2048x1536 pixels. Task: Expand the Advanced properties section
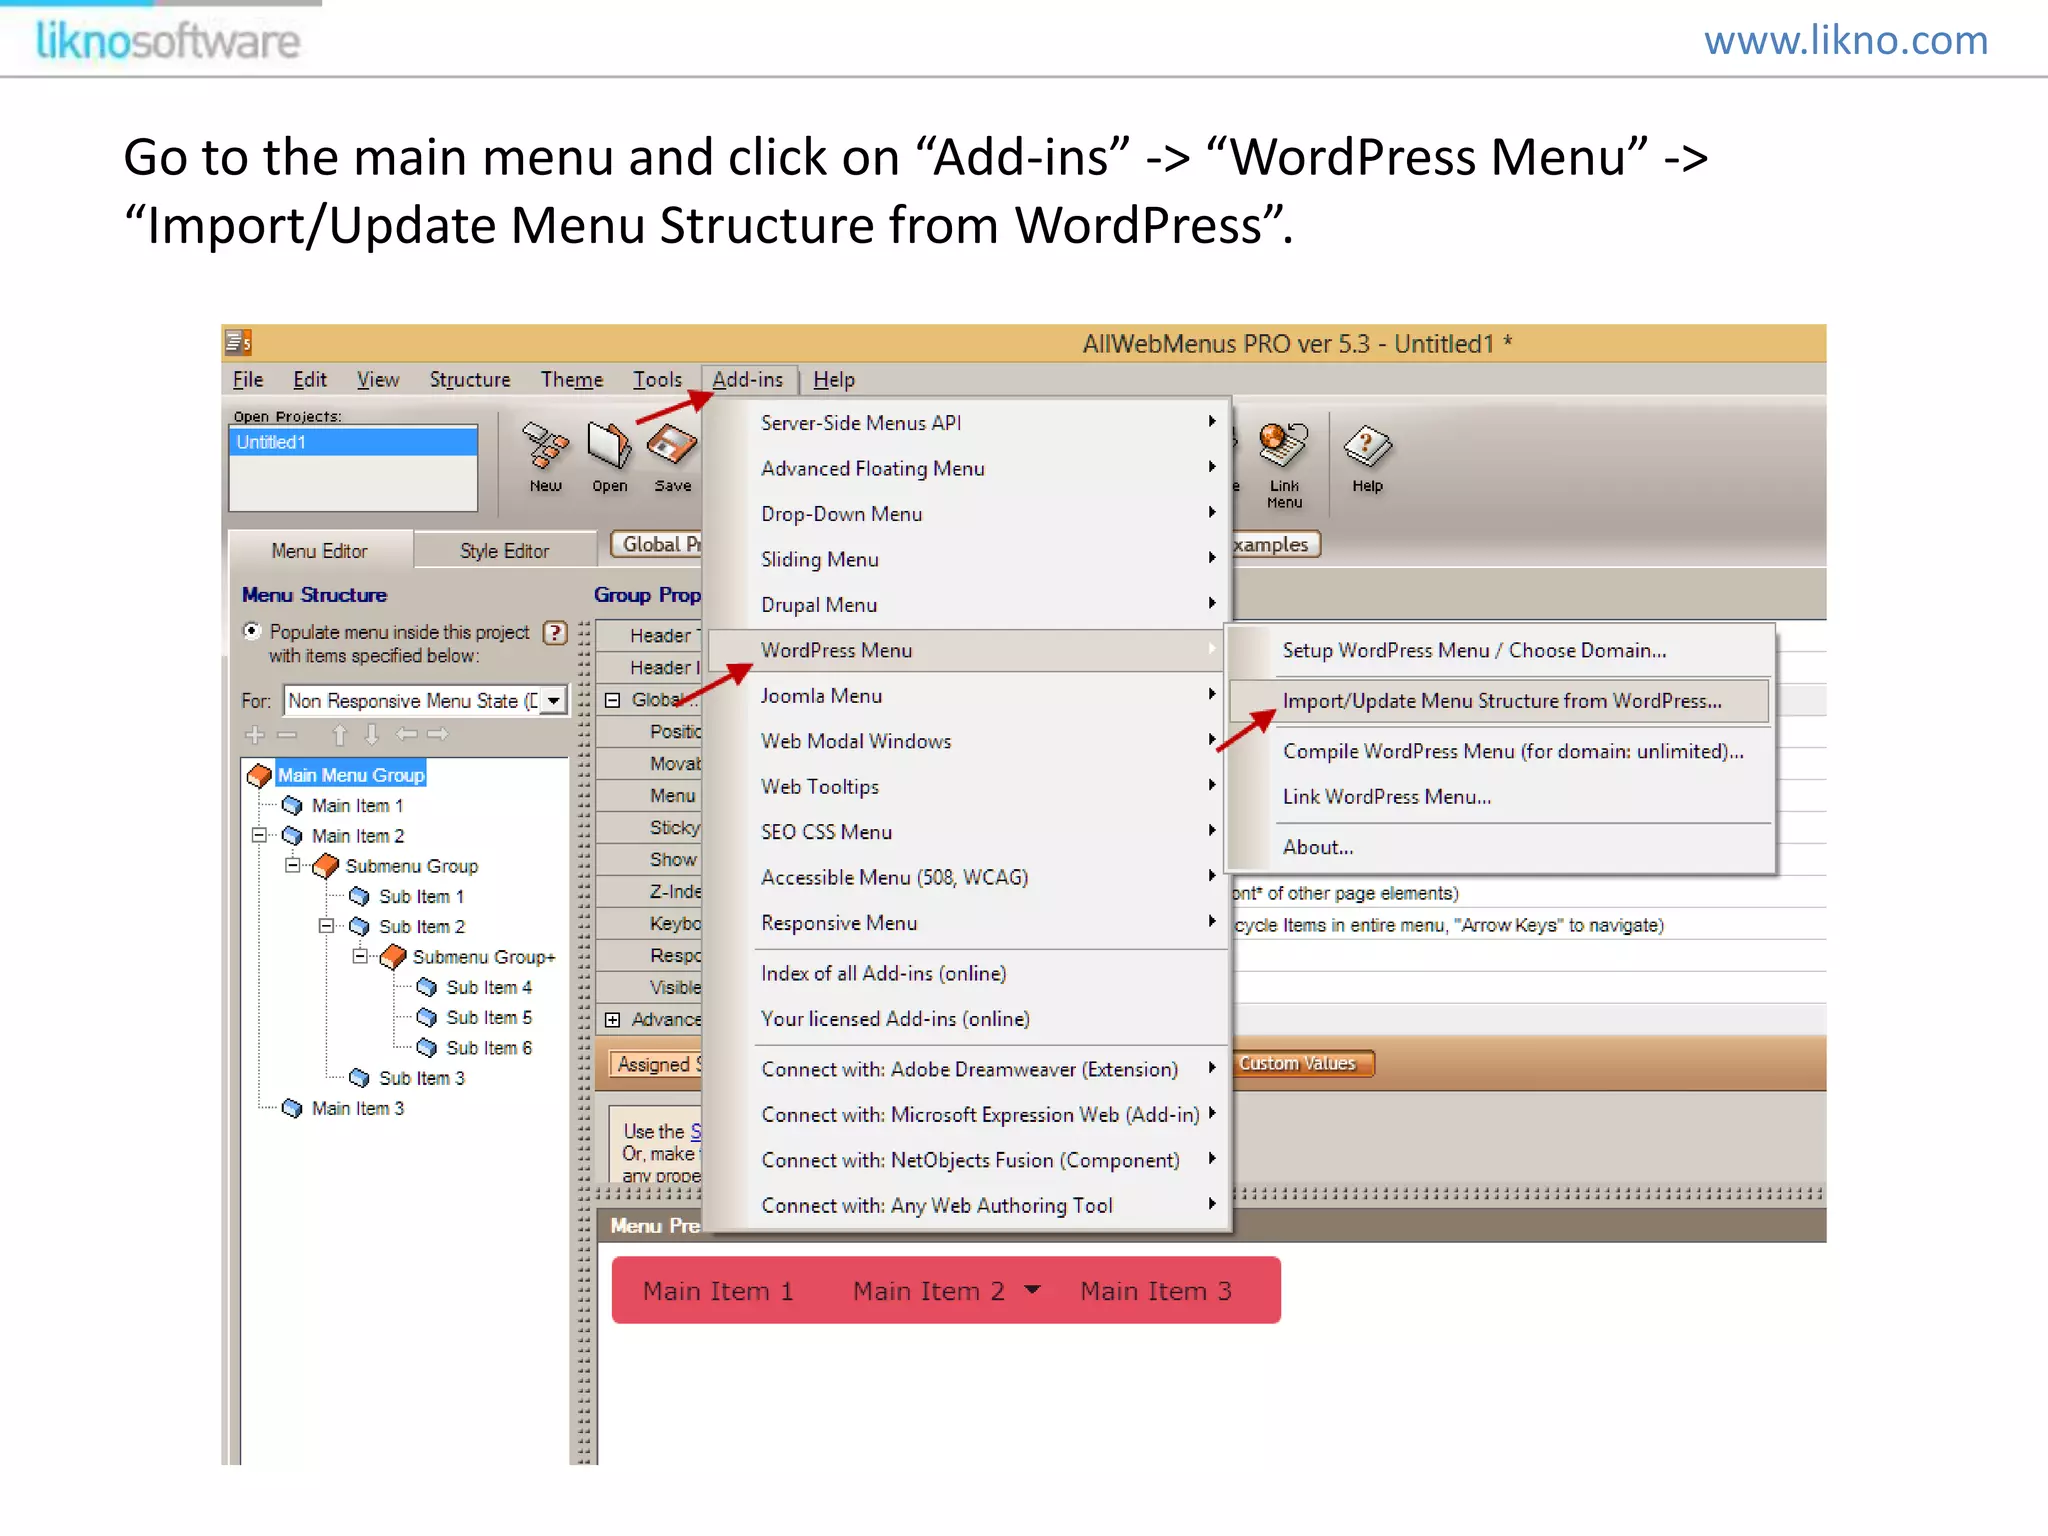pyautogui.click(x=612, y=1020)
